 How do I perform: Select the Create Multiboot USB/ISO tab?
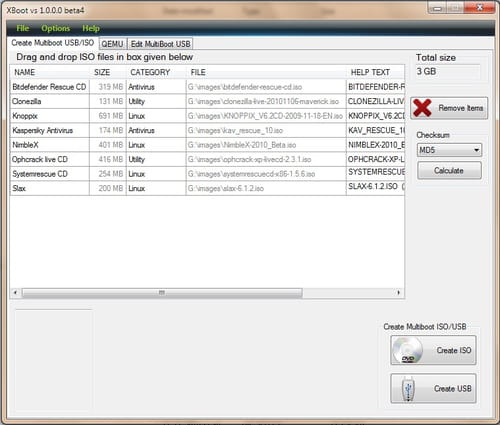53,43
